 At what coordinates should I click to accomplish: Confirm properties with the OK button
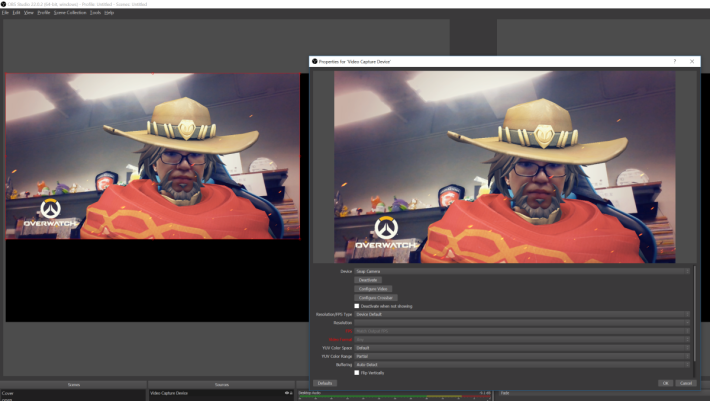point(665,383)
